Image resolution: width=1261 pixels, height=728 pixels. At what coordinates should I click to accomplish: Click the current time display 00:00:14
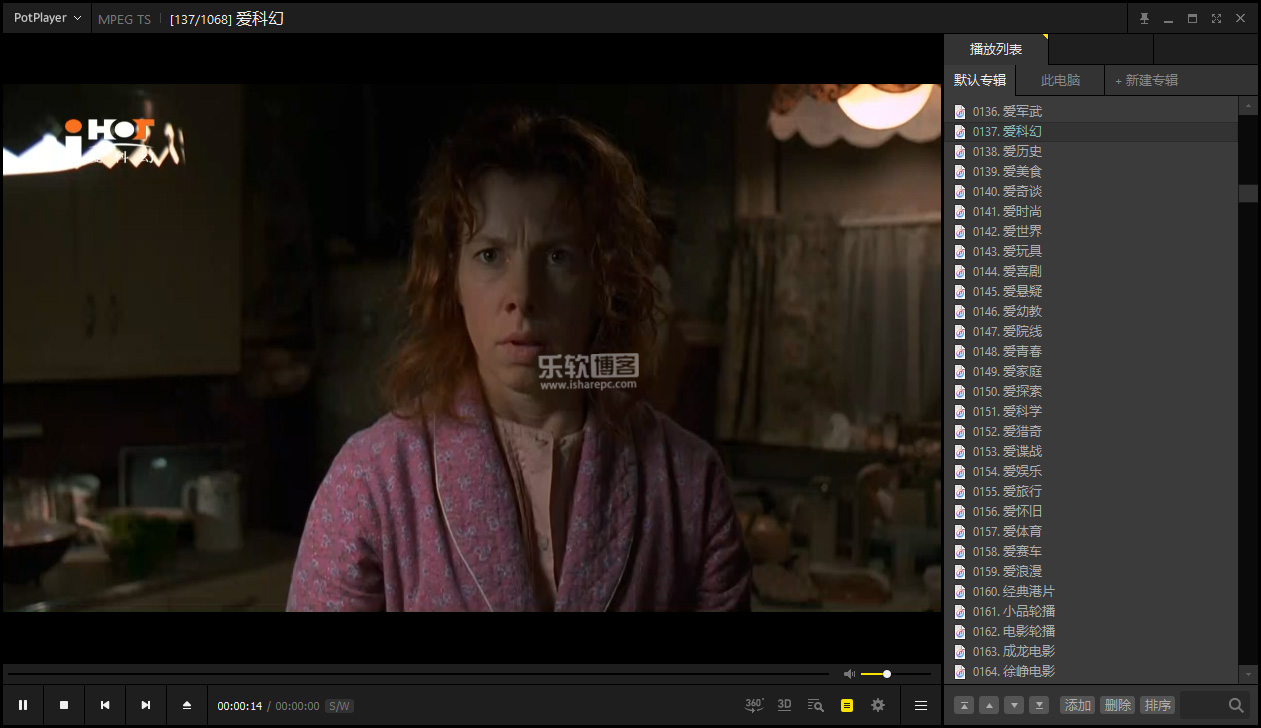240,706
